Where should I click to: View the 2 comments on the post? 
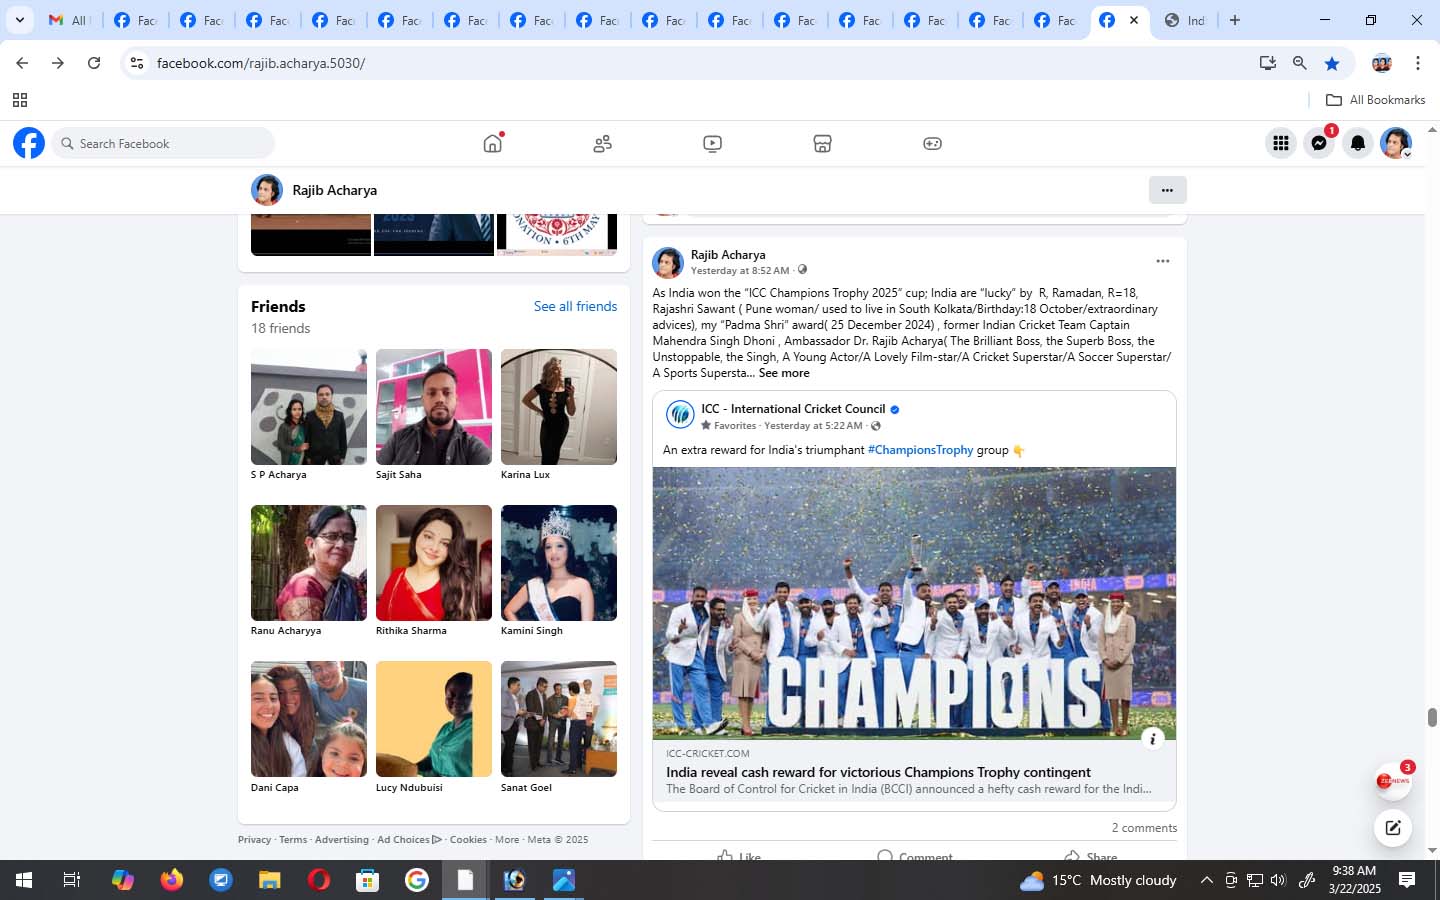coord(1144,828)
